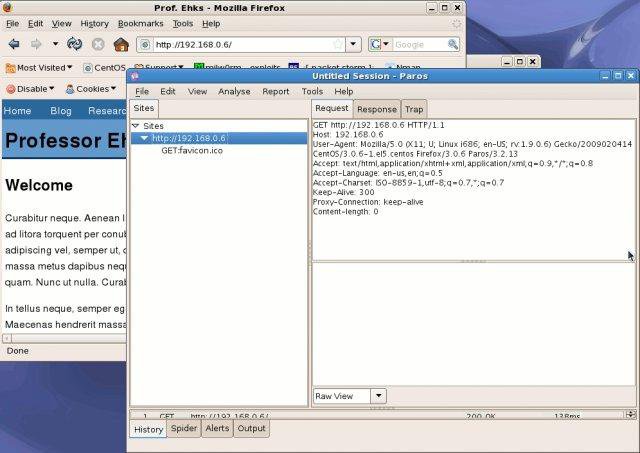Open Paros Analyse menu
Viewport: 640px width, 453px height.
234,91
